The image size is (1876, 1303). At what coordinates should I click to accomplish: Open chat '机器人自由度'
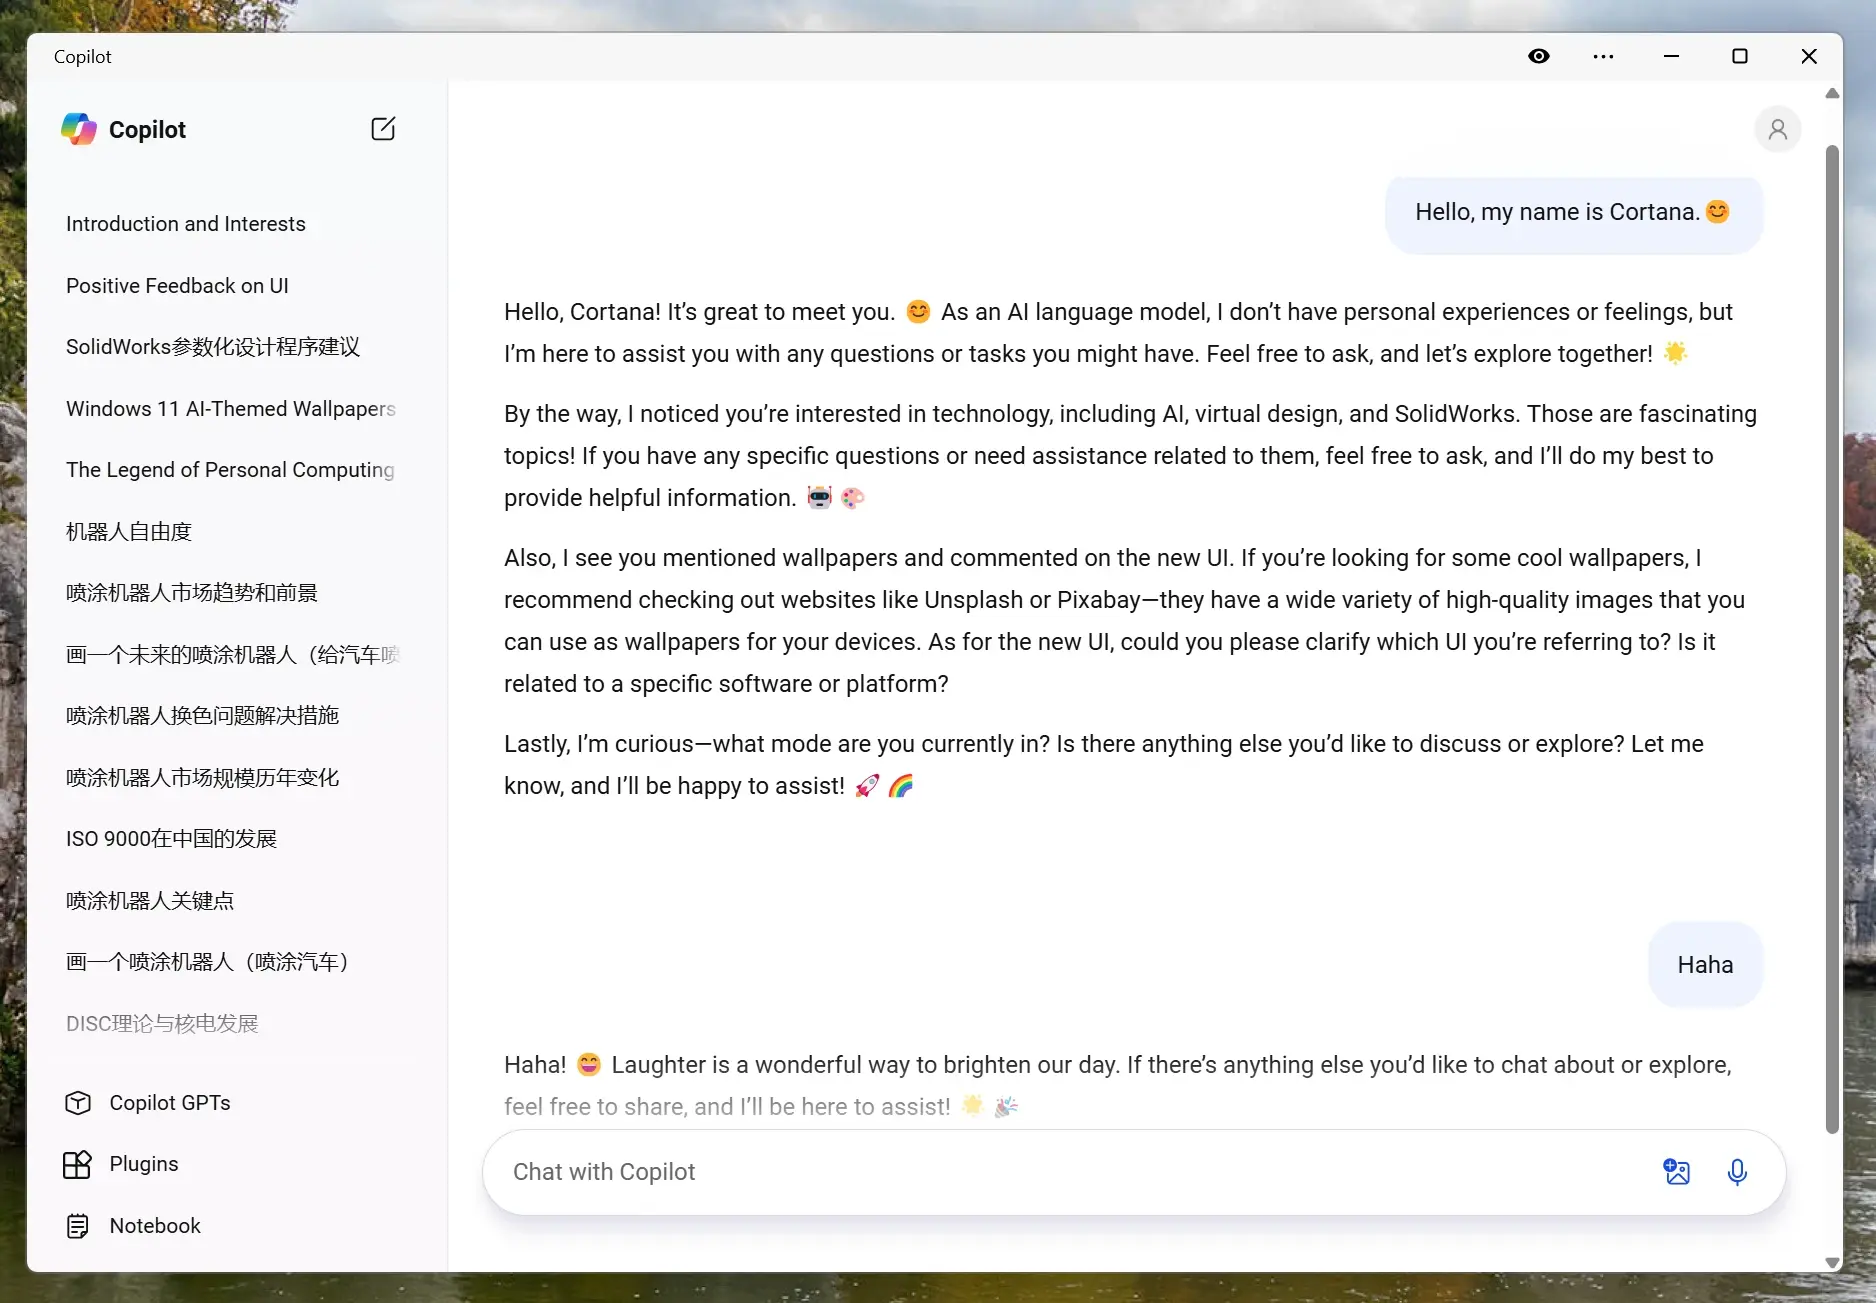coord(129,532)
